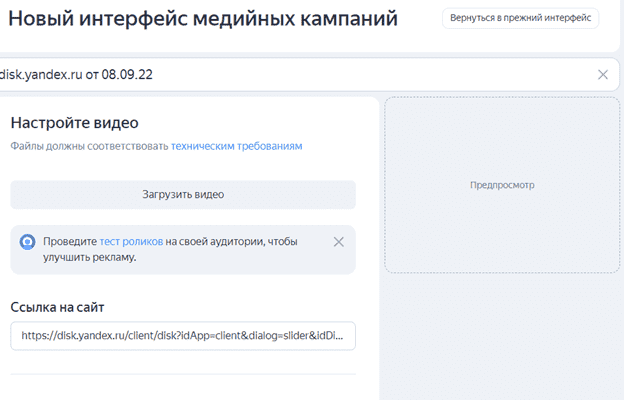
Task: Click the campaign name field 'disk.yandex.ru от 08.09.22'
Action: (x=308, y=74)
